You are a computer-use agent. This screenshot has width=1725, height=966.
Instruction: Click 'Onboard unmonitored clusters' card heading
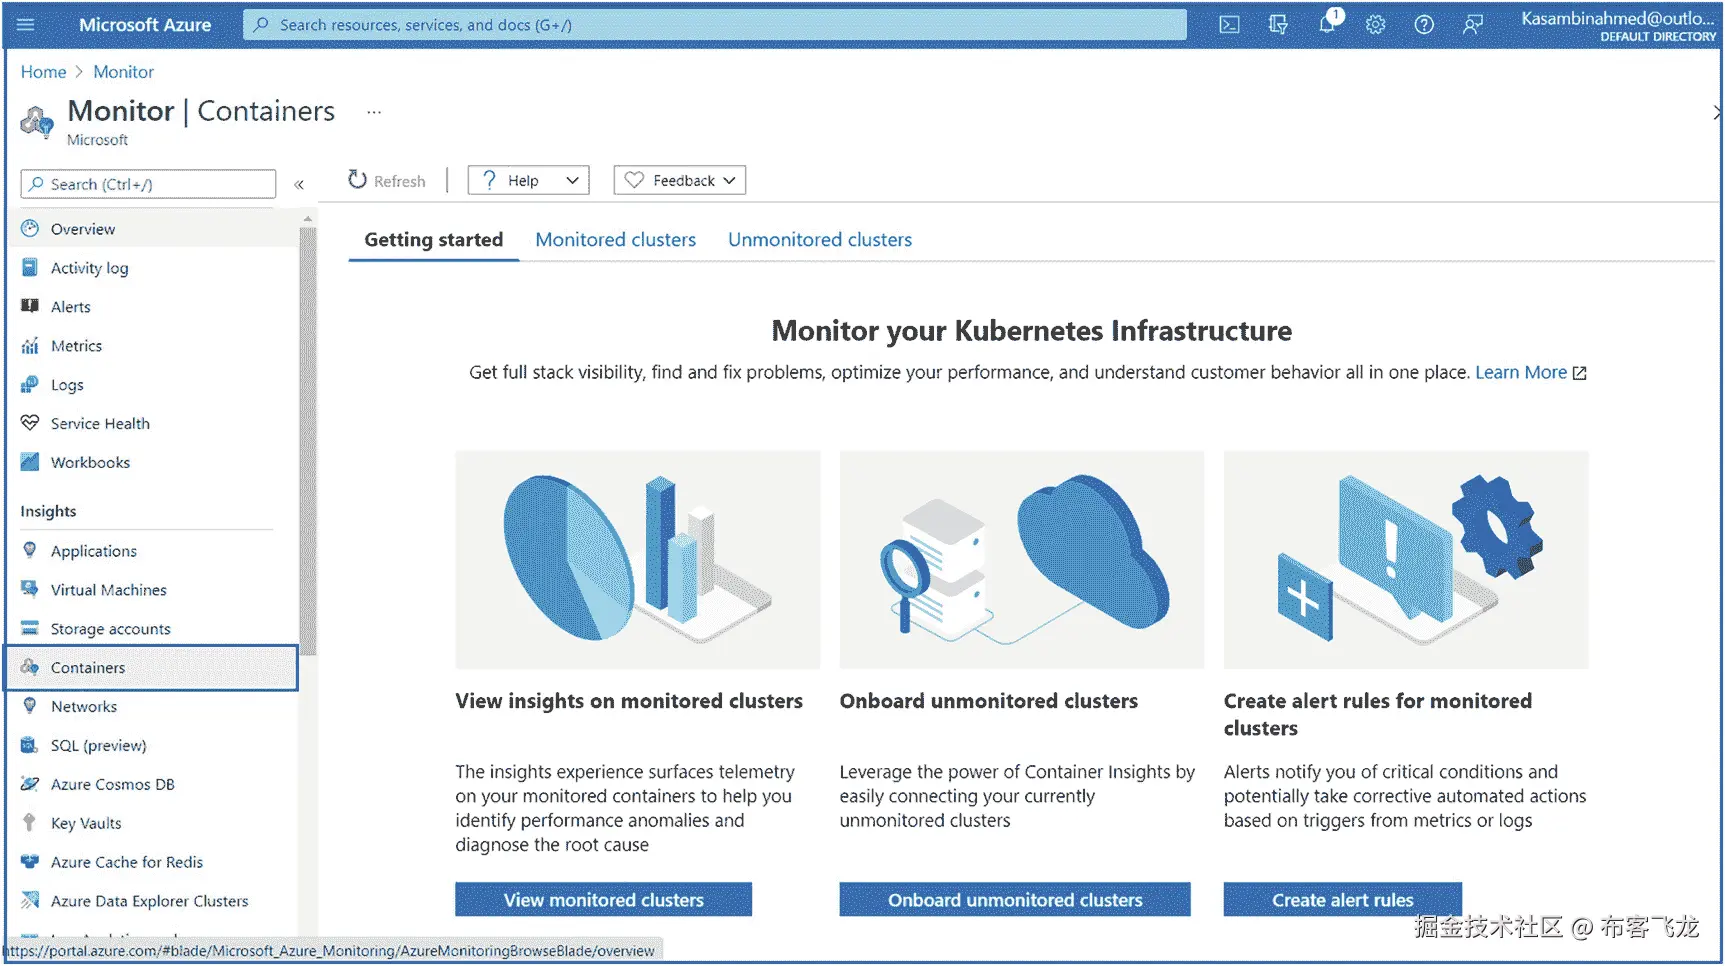click(989, 701)
